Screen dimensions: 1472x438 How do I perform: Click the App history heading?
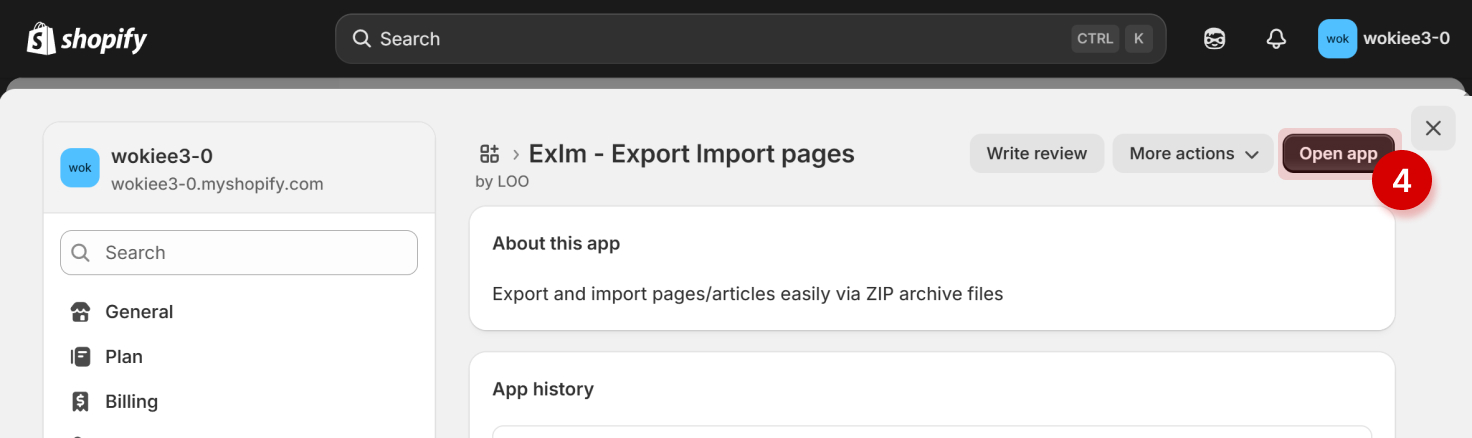[x=543, y=389]
